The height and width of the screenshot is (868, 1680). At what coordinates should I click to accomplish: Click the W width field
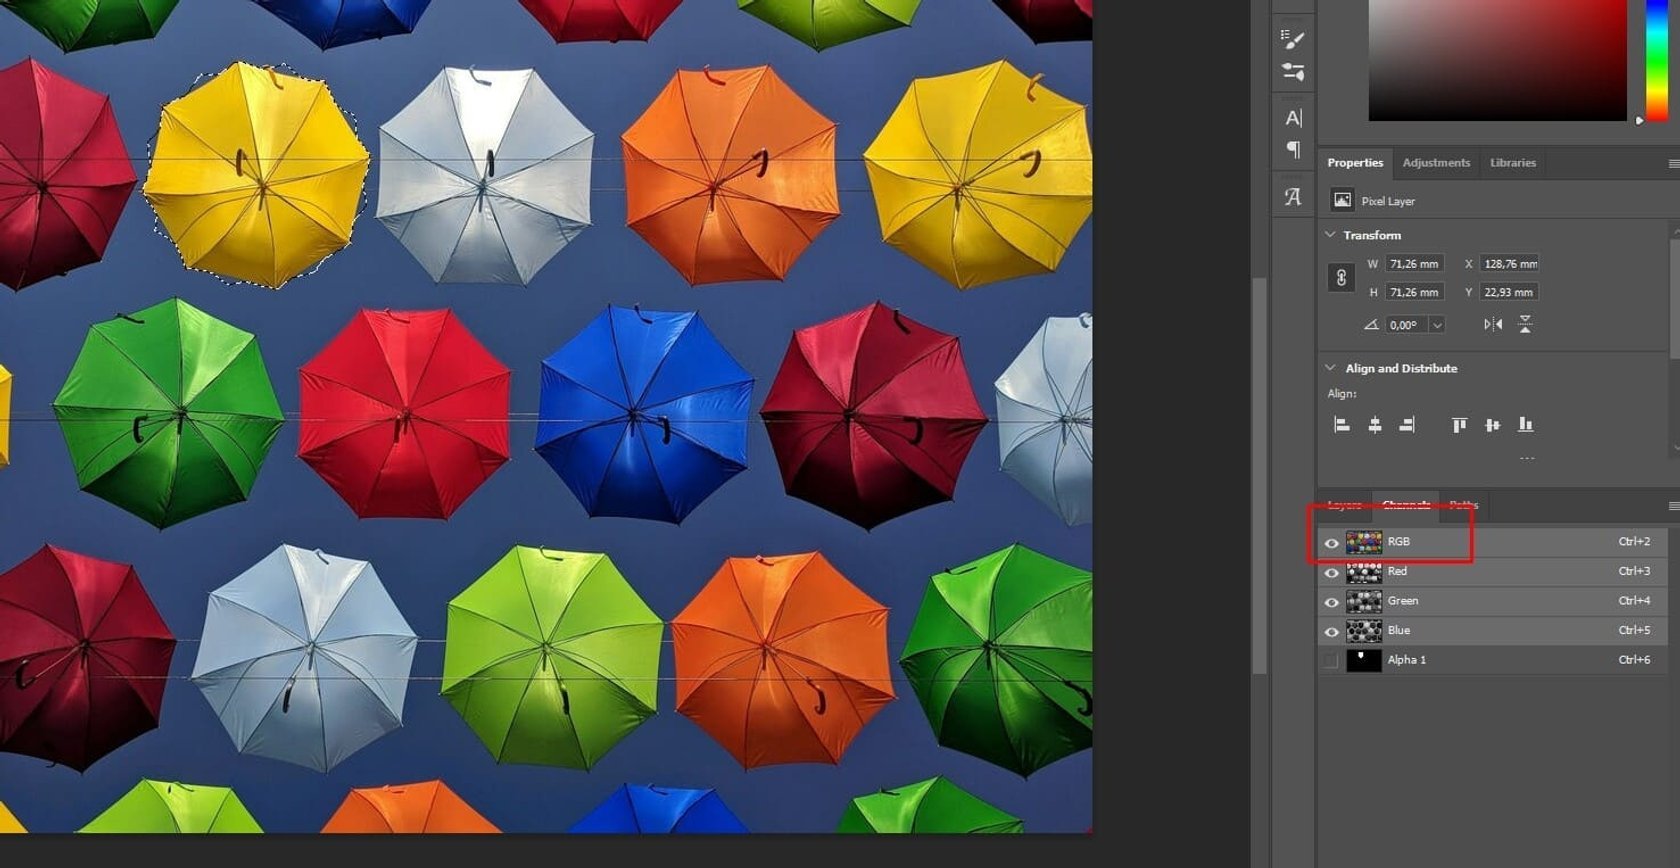pos(1414,264)
